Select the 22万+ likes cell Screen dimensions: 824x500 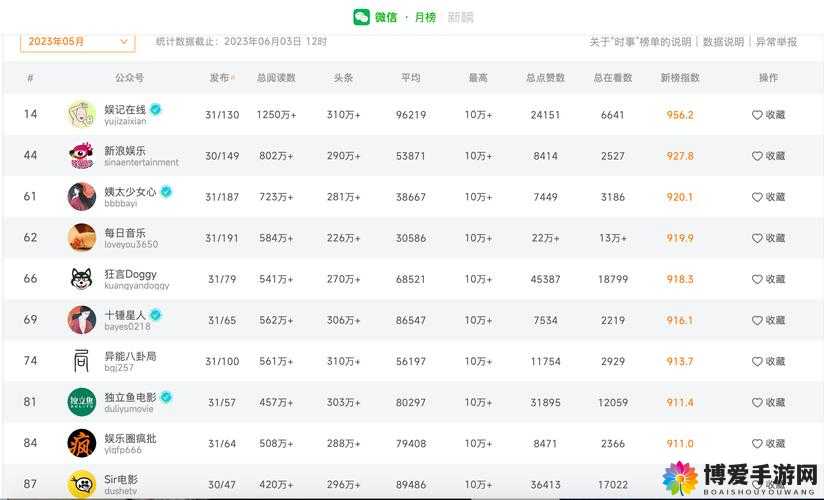pos(545,238)
